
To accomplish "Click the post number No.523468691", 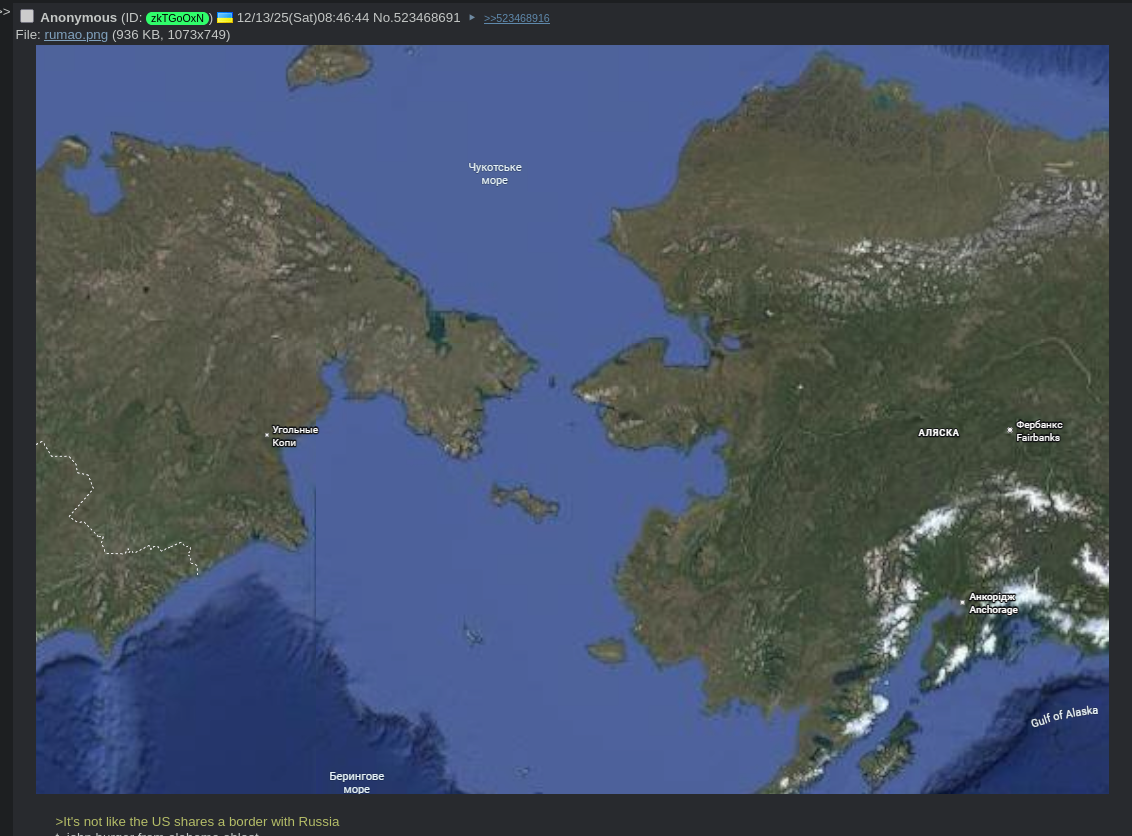I will point(417,17).
